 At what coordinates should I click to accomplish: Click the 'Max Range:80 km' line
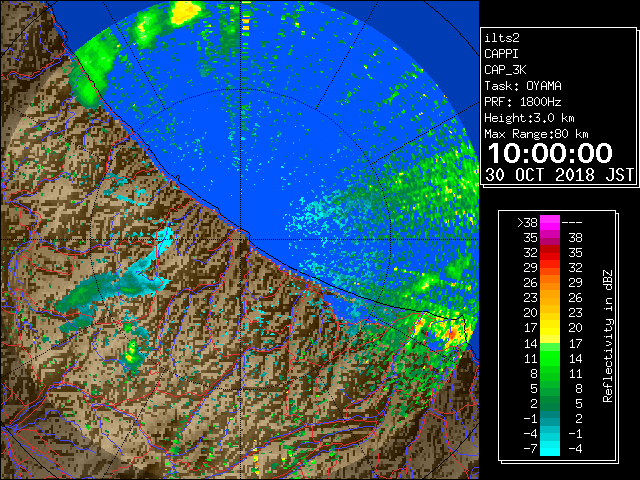coord(536,134)
